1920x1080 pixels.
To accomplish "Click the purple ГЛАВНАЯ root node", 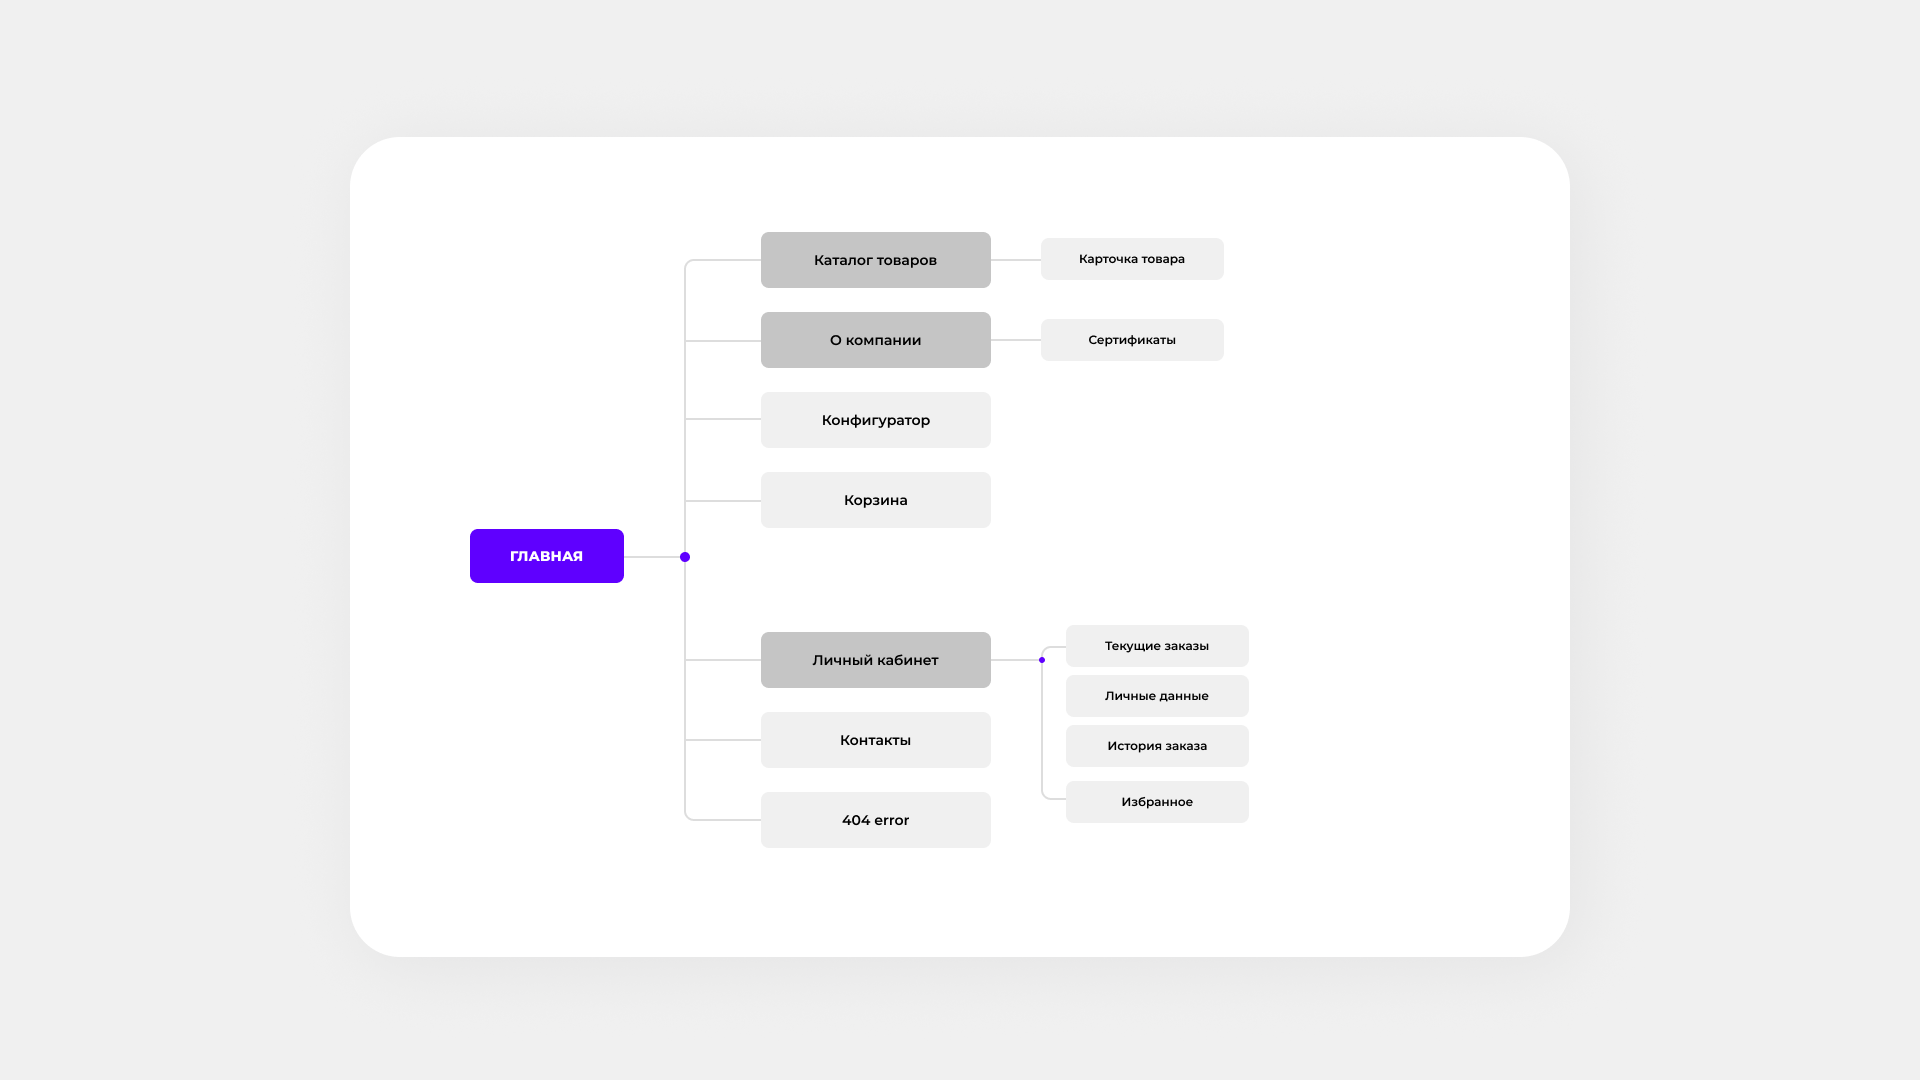I will [x=546, y=556].
